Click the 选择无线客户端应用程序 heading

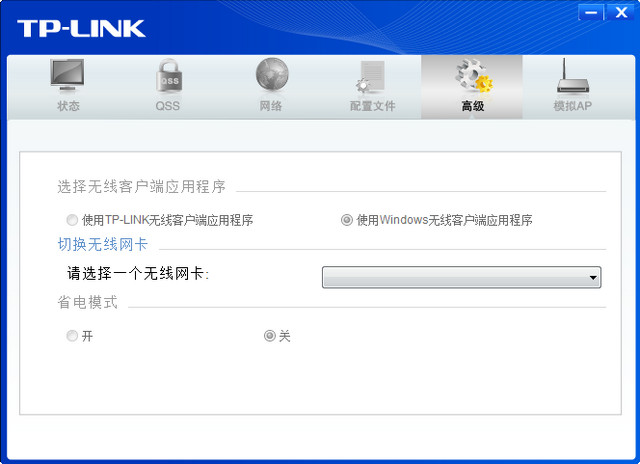click(141, 186)
